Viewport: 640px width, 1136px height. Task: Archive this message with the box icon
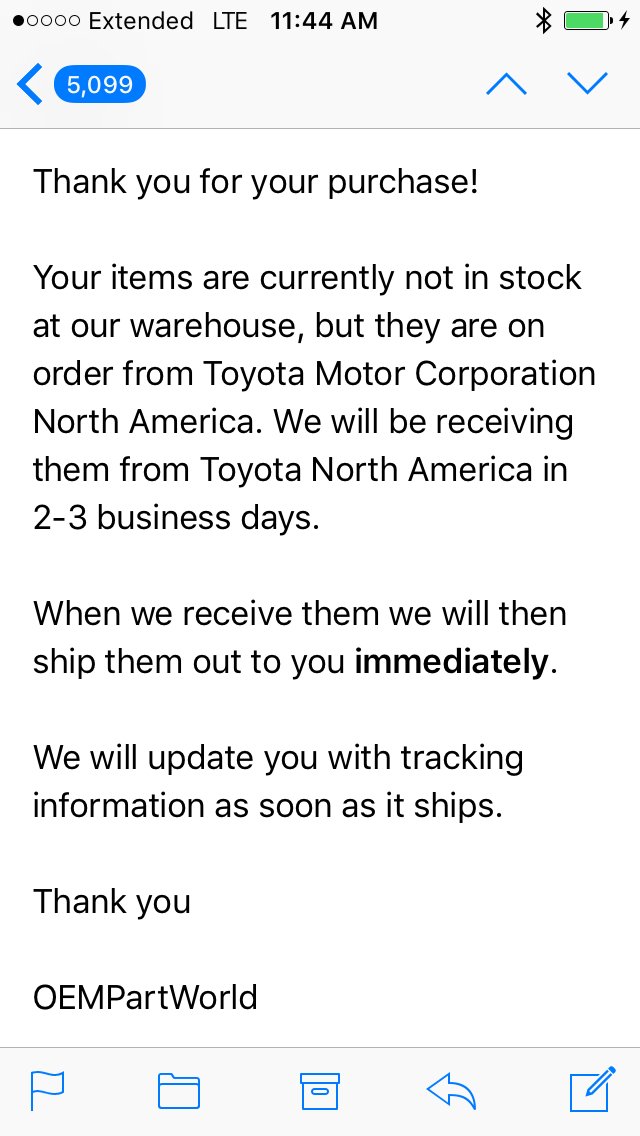coord(320,1091)
